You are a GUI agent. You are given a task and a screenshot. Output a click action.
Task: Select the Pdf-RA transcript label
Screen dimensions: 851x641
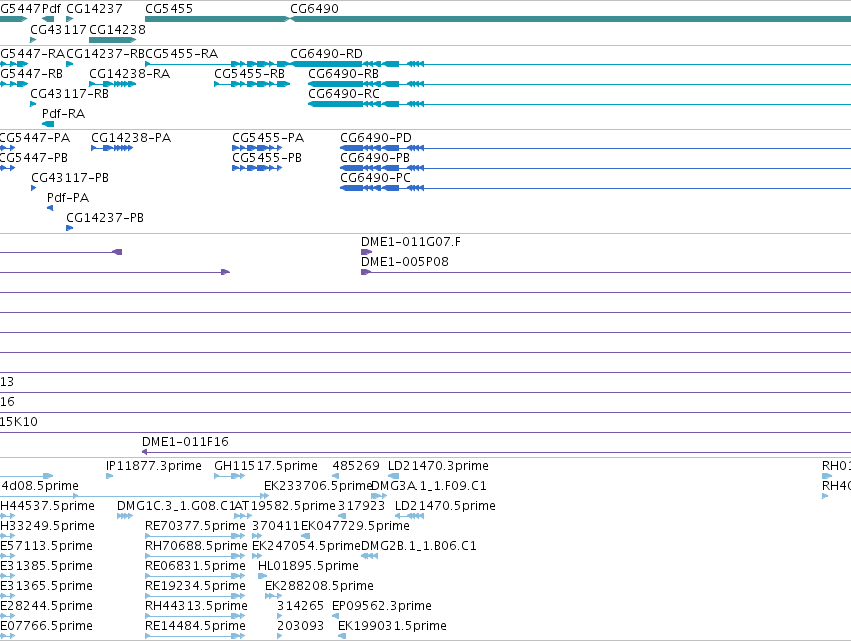click(63, 114)
